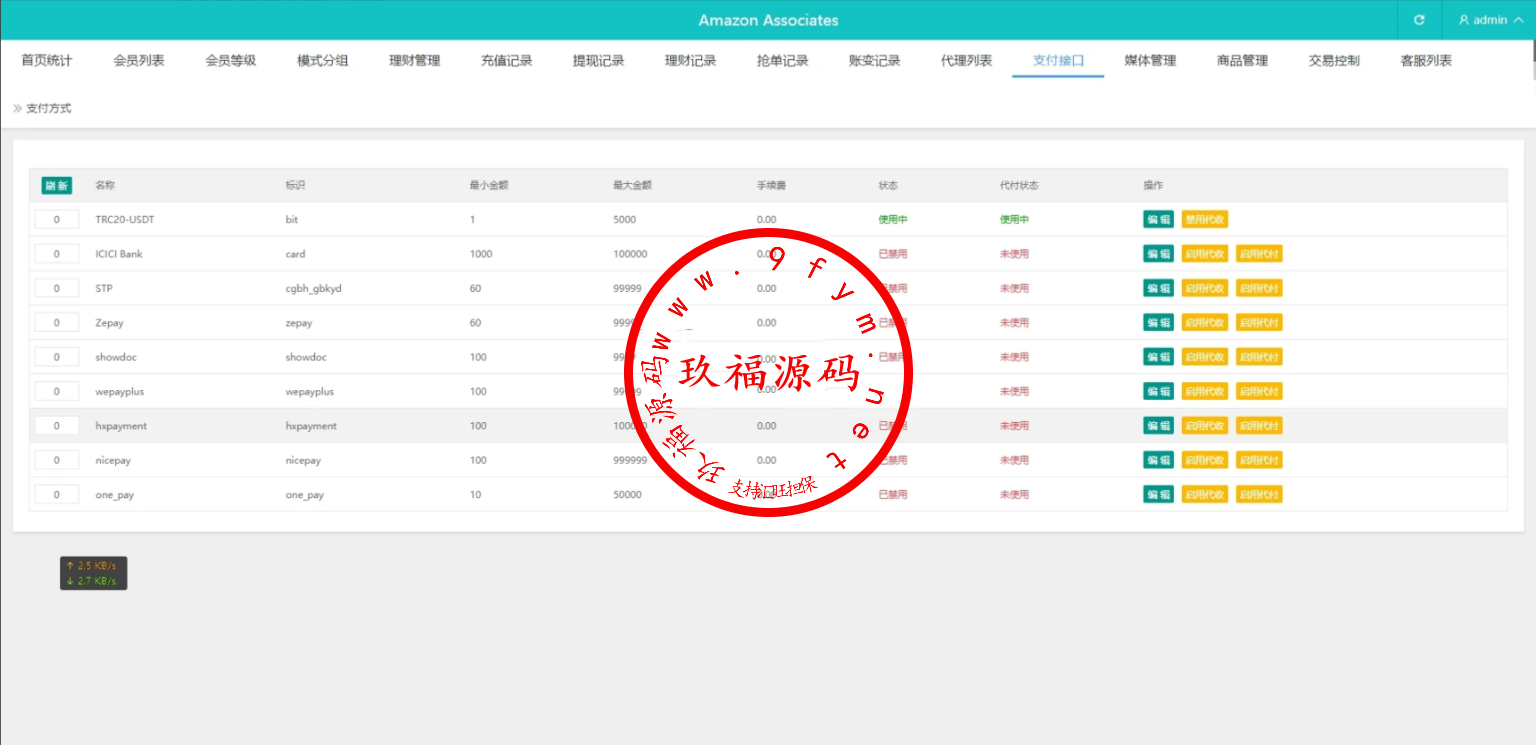Enable 启用代收 for hxpayment

click(x=1205, y=426)
